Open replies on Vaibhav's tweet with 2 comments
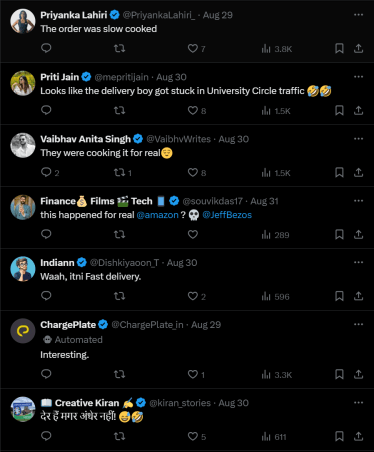The image size is (374, 452). click(50, 172)
